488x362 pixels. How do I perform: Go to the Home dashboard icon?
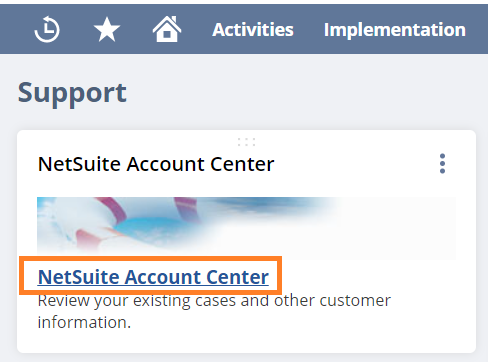click(167, 29)
